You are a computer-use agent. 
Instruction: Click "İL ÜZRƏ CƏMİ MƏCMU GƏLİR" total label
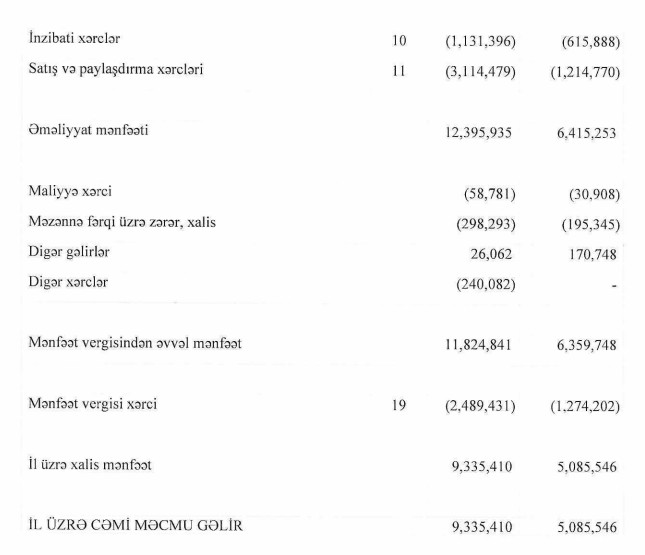tap(136, 524)
